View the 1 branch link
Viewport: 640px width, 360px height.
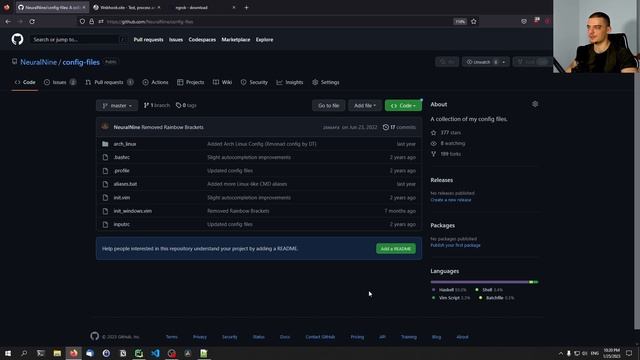(x=157, y=105)
